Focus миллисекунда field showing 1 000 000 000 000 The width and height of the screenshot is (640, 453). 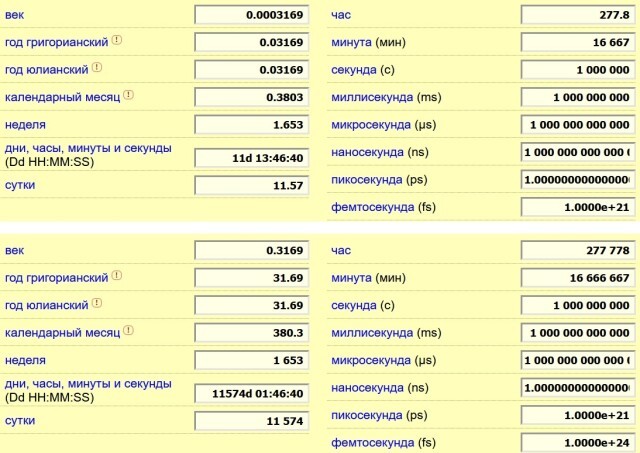[578, 333]
